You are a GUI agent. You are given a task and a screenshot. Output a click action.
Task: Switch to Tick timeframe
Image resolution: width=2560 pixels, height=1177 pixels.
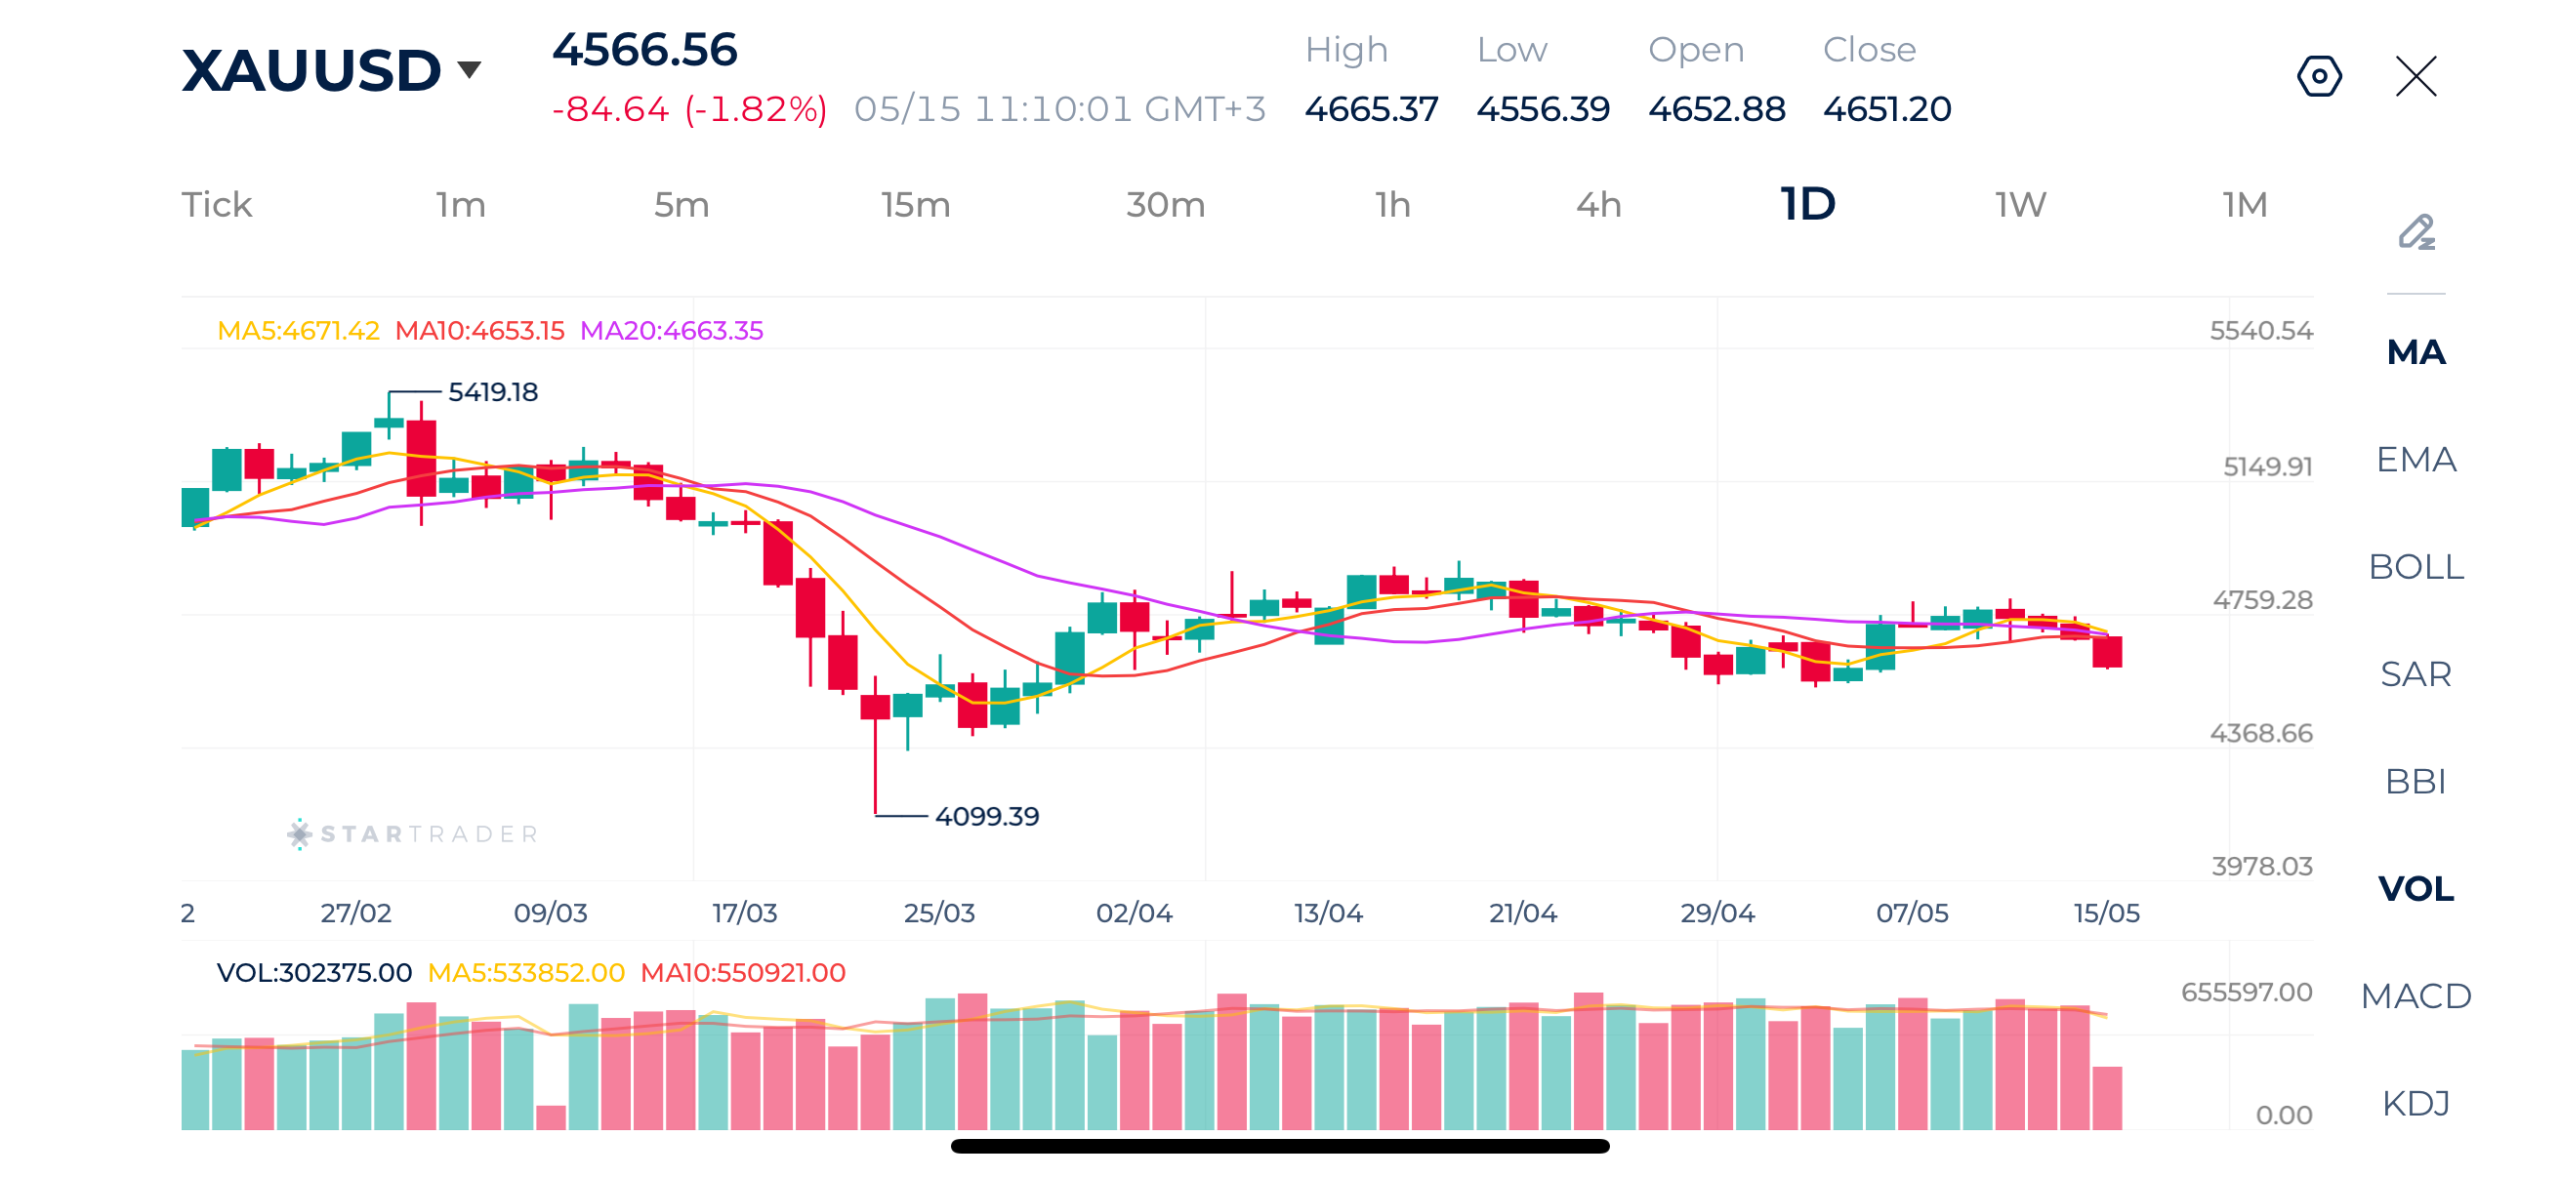point(215,204)
